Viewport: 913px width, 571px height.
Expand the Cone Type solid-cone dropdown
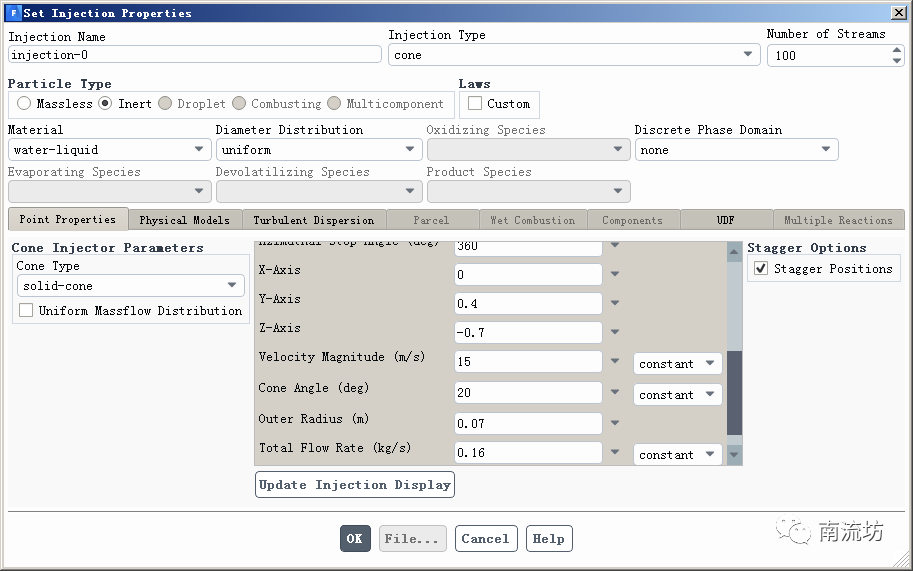[131, 286]
